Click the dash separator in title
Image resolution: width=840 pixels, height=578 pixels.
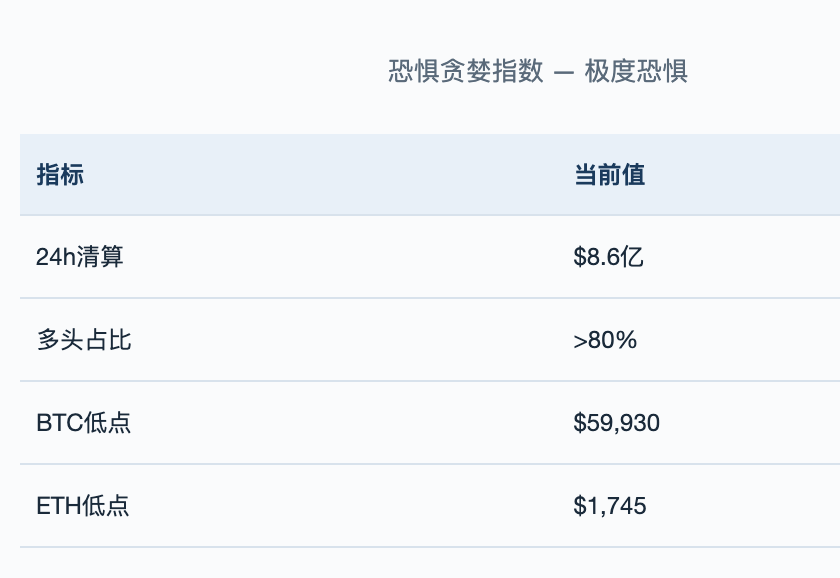564,72
